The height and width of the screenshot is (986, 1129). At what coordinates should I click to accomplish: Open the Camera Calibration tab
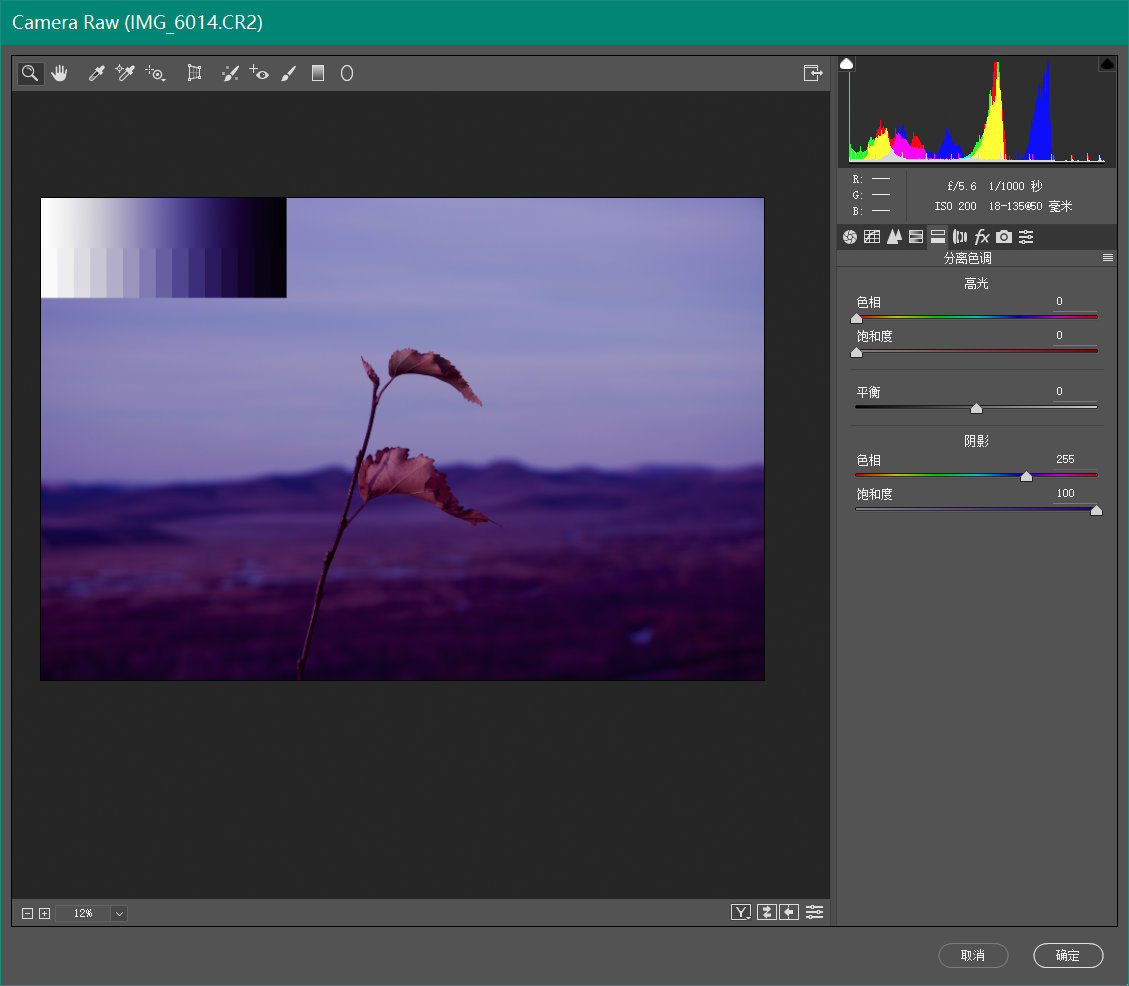[x=1004, y=237]
